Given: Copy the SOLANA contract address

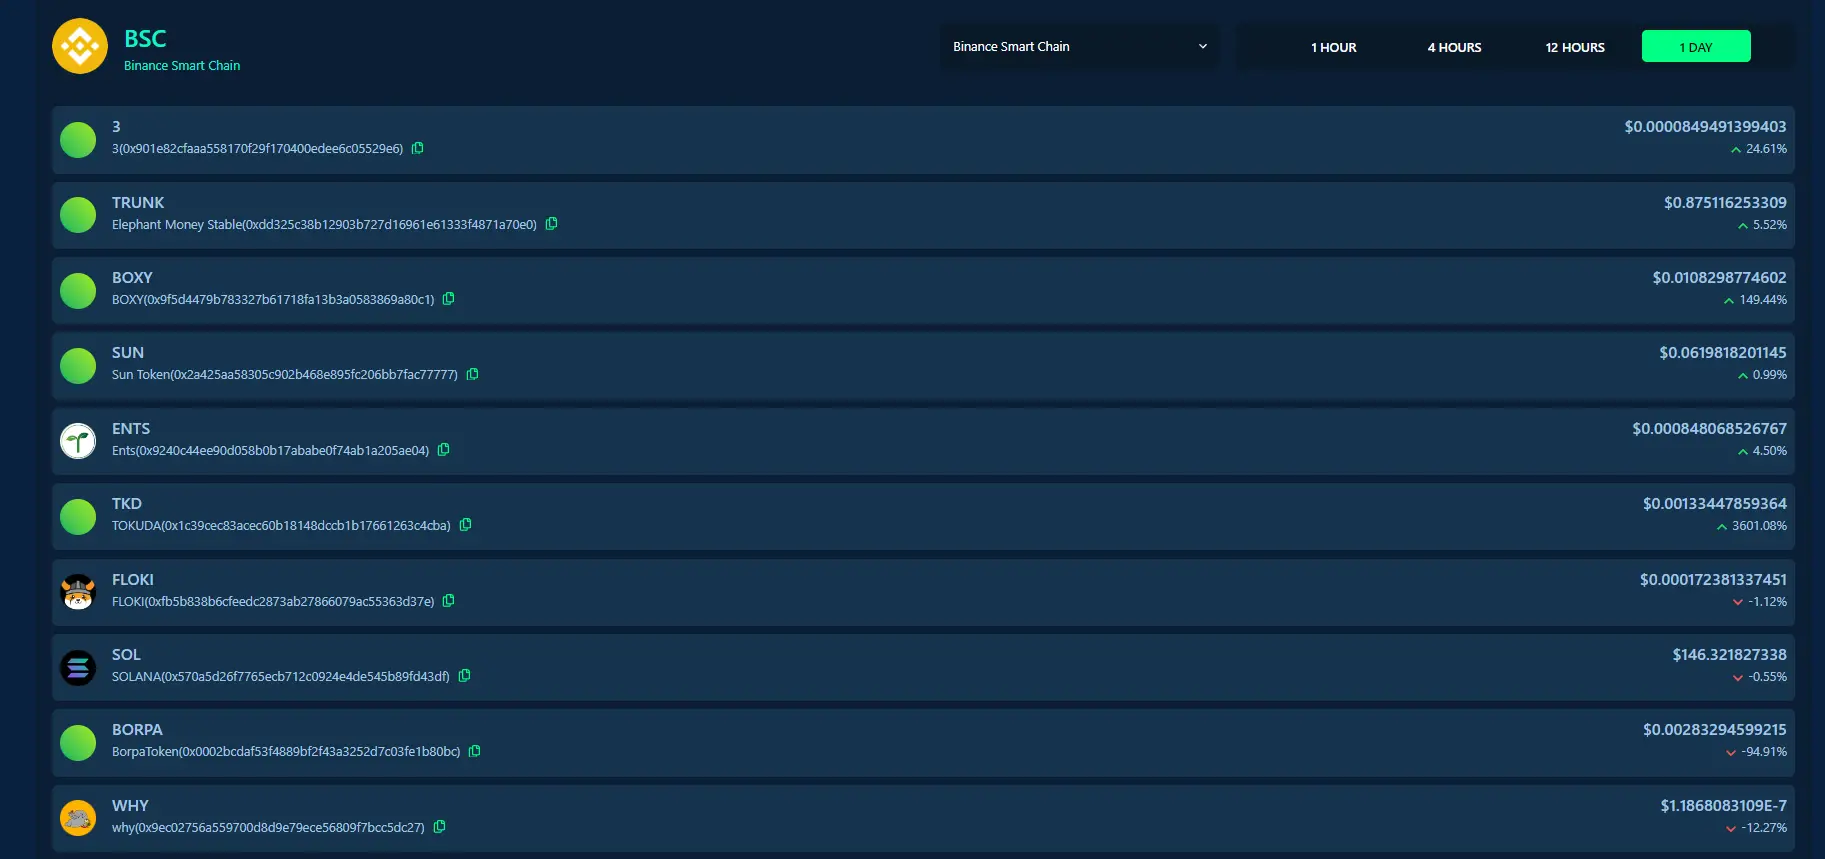Looking at the screenshot, I should 465,676.
